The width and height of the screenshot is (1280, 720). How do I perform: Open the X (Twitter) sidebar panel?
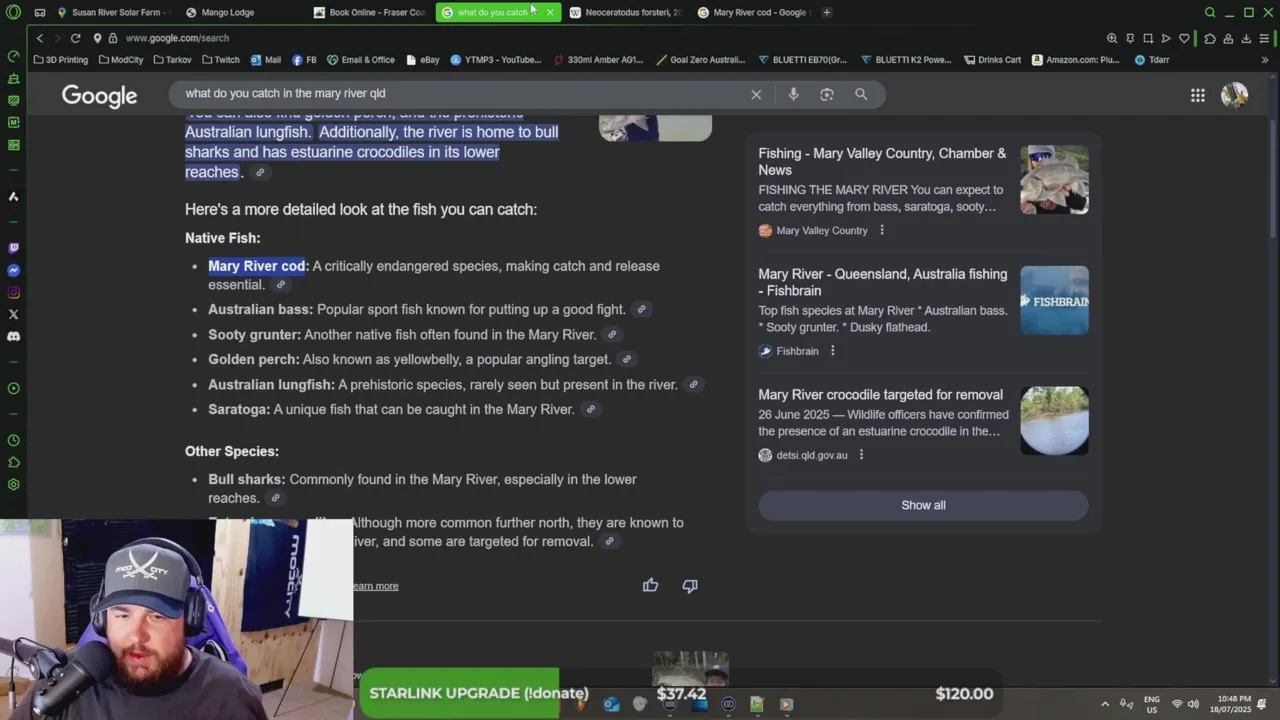point(13,314)
